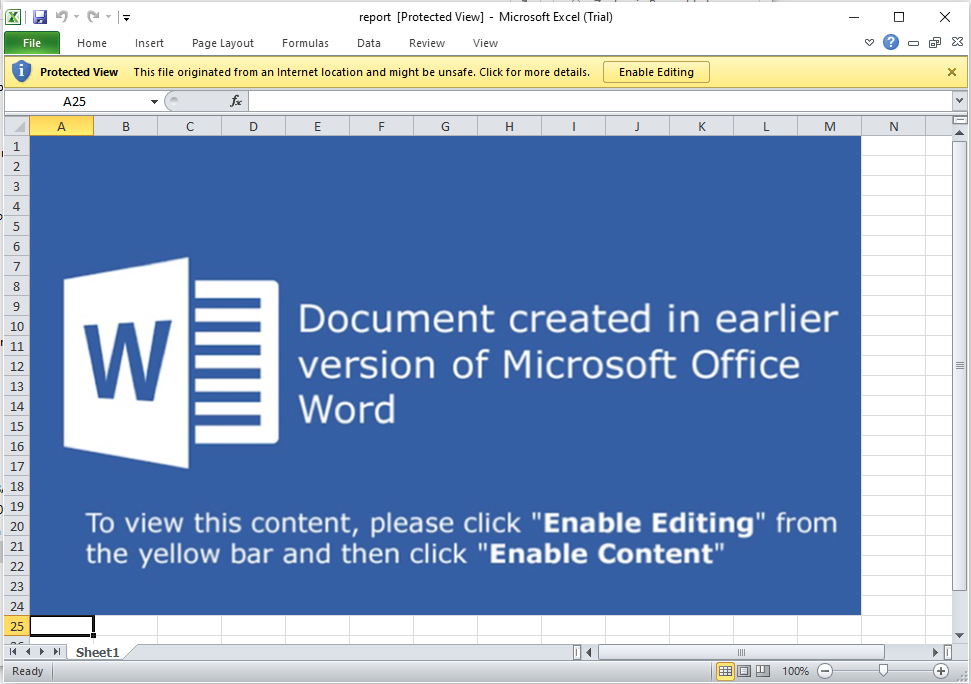Go to first sheet tab navigation arrow
The width and height of the screenshot is (971, 684).
click(x=13, y=651)
